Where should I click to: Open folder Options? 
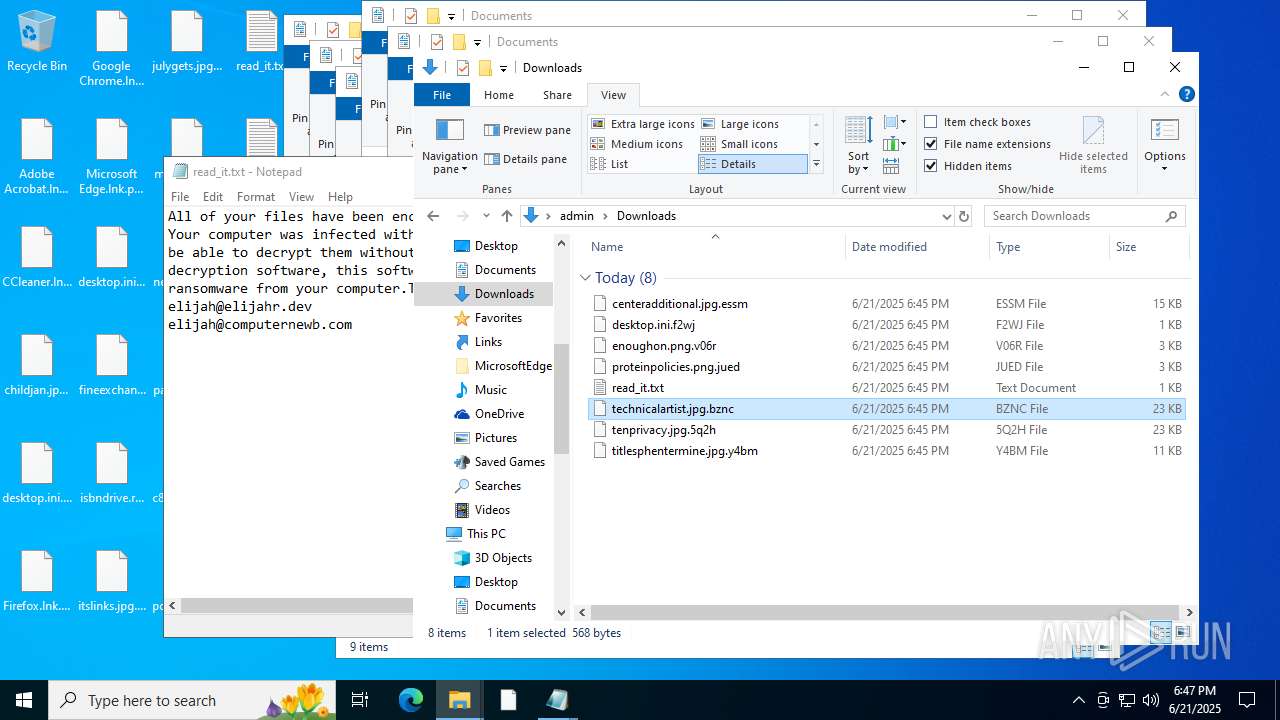pyautogui.click(x=1165, y=146)
